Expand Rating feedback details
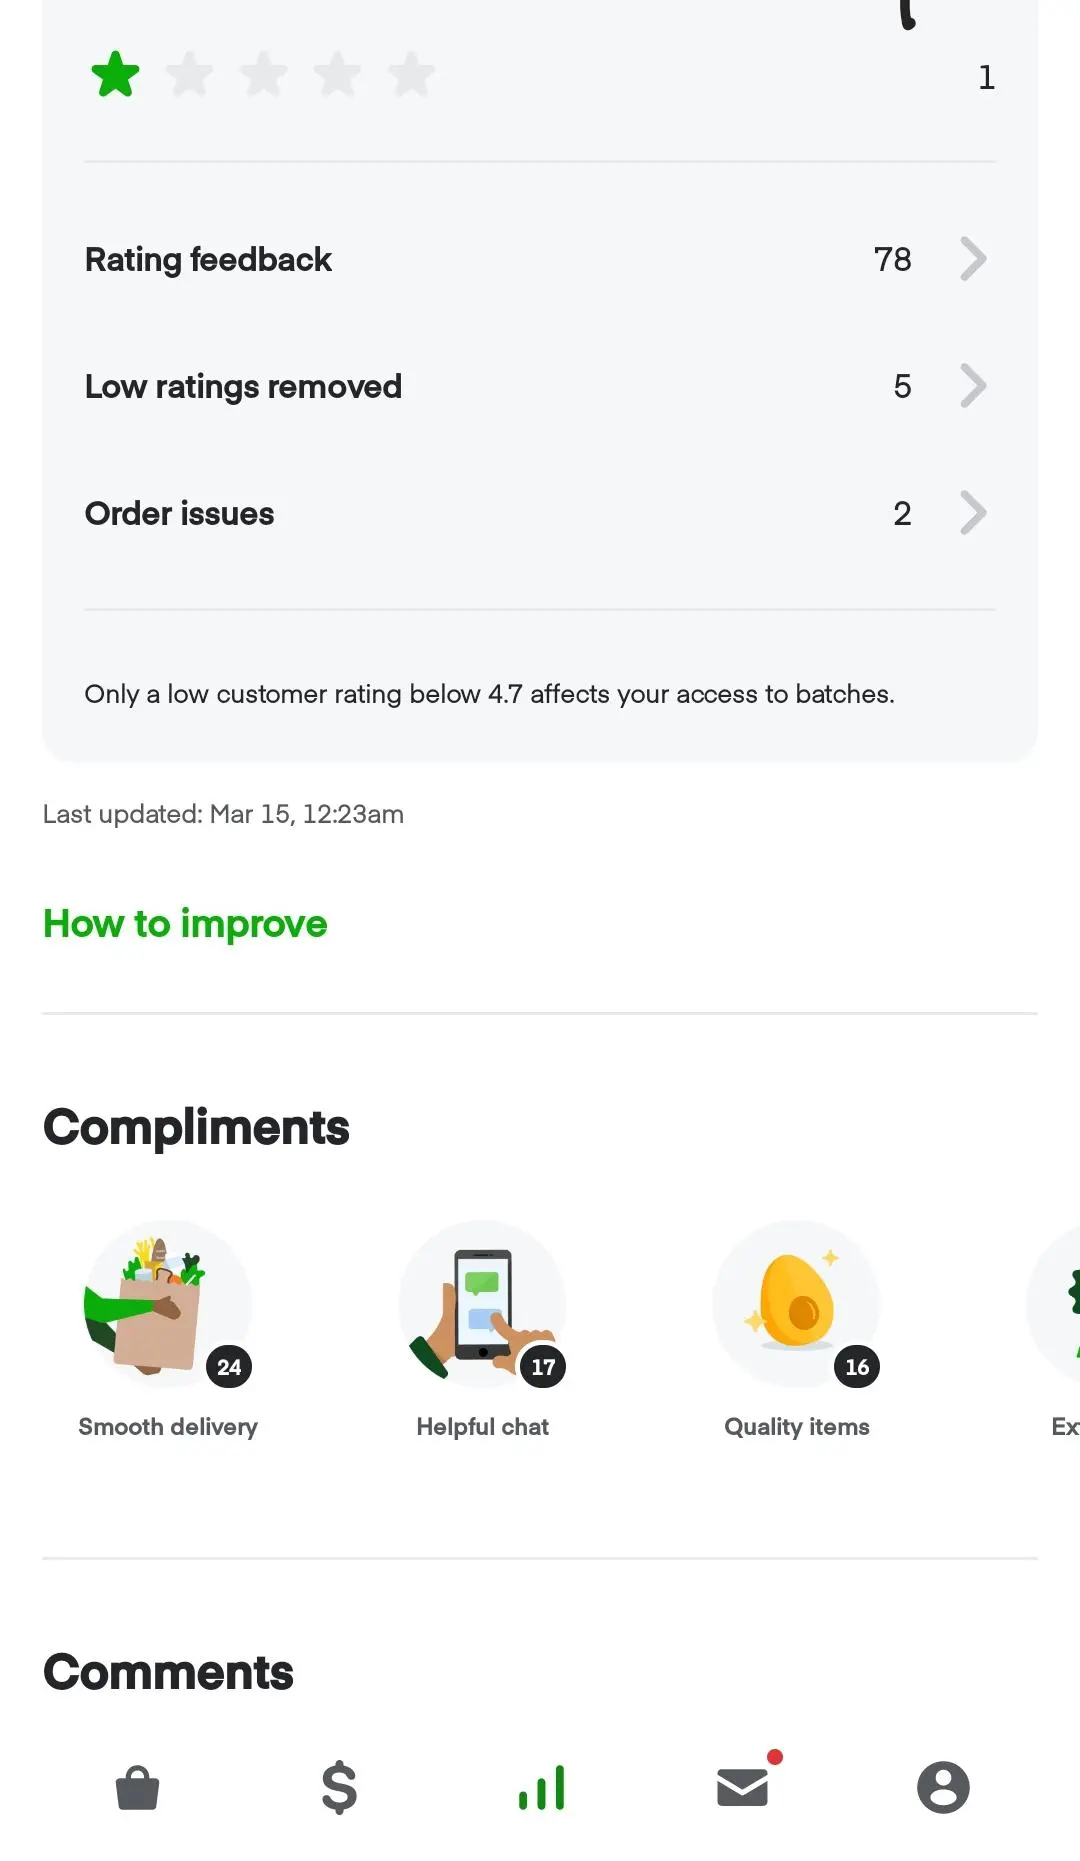Image resolution: width=1080 pixels, height=1861 pixels. [x=540, y=259]
